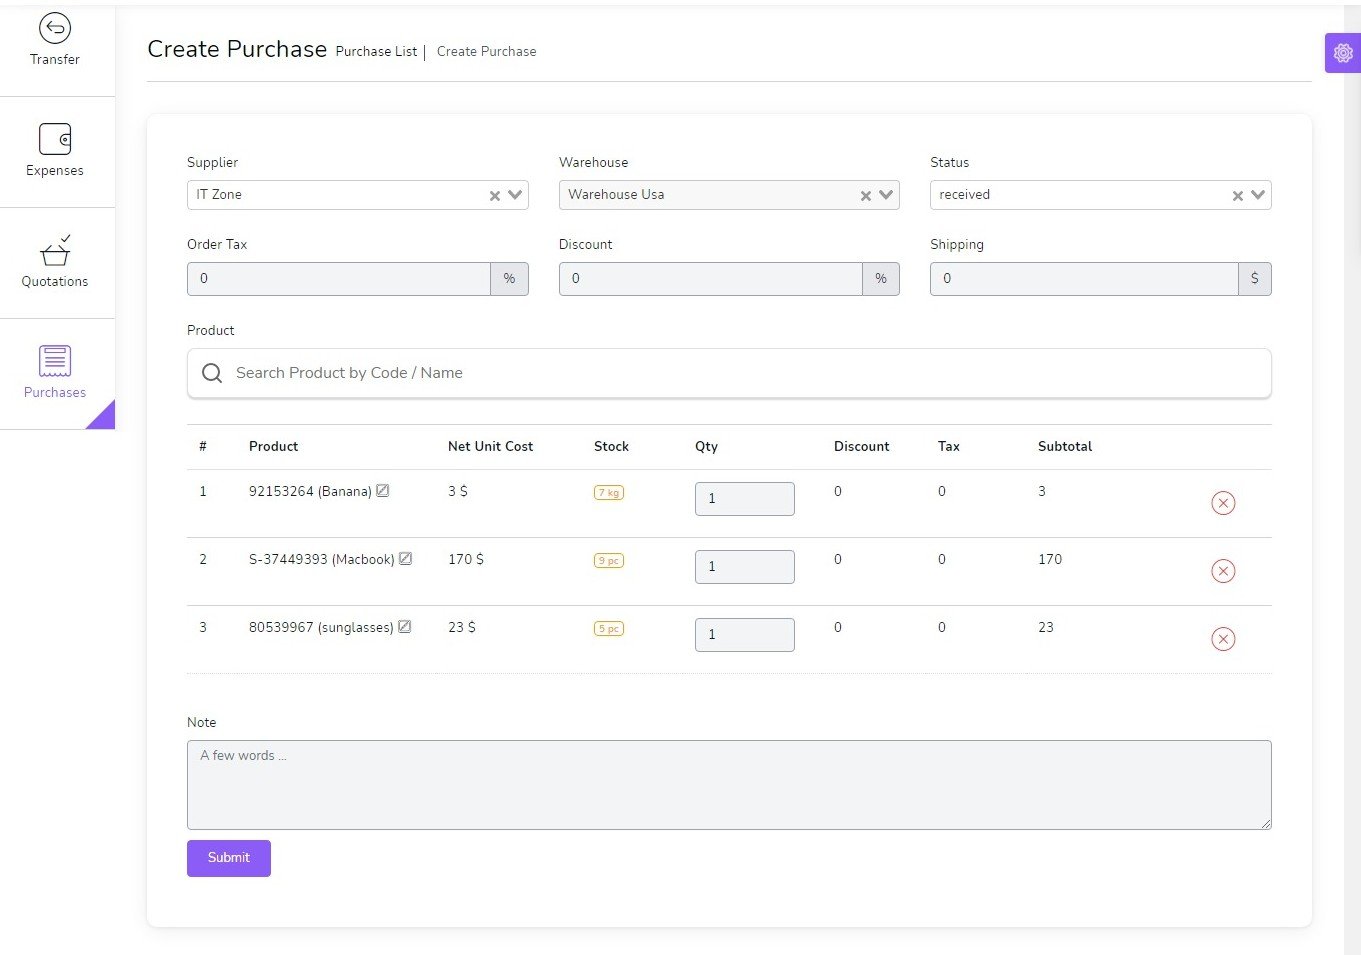Viewport: 1361px width, 955px height.
Task: Clear the received status selection
Action: pos(1237,196)
